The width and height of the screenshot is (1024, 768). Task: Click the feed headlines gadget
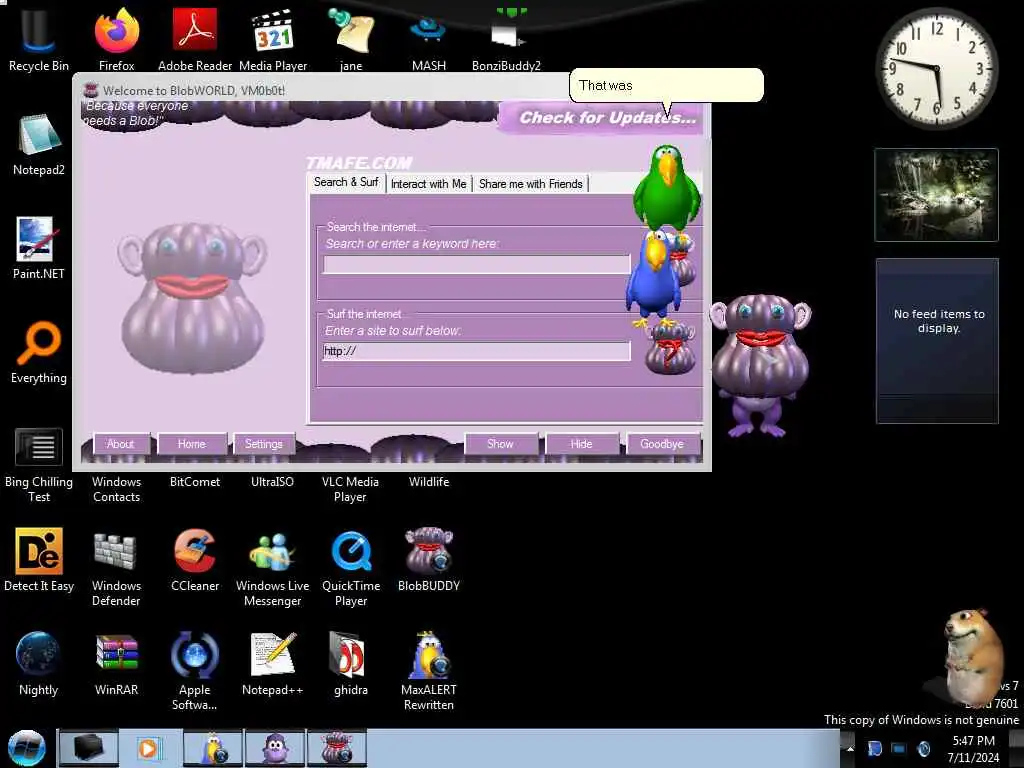[937, 341]
